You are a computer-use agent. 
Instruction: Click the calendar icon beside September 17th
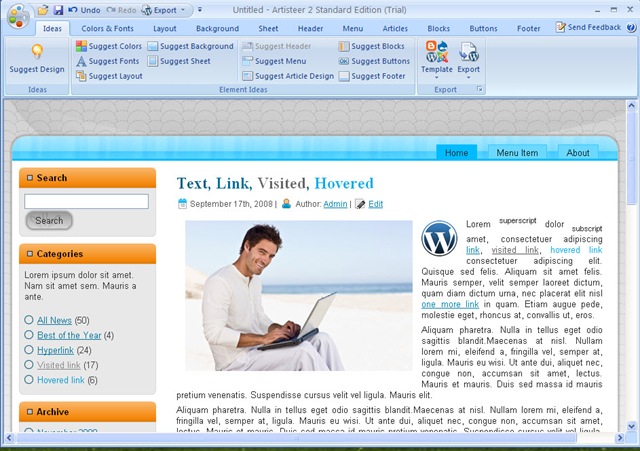click(182, 204)
